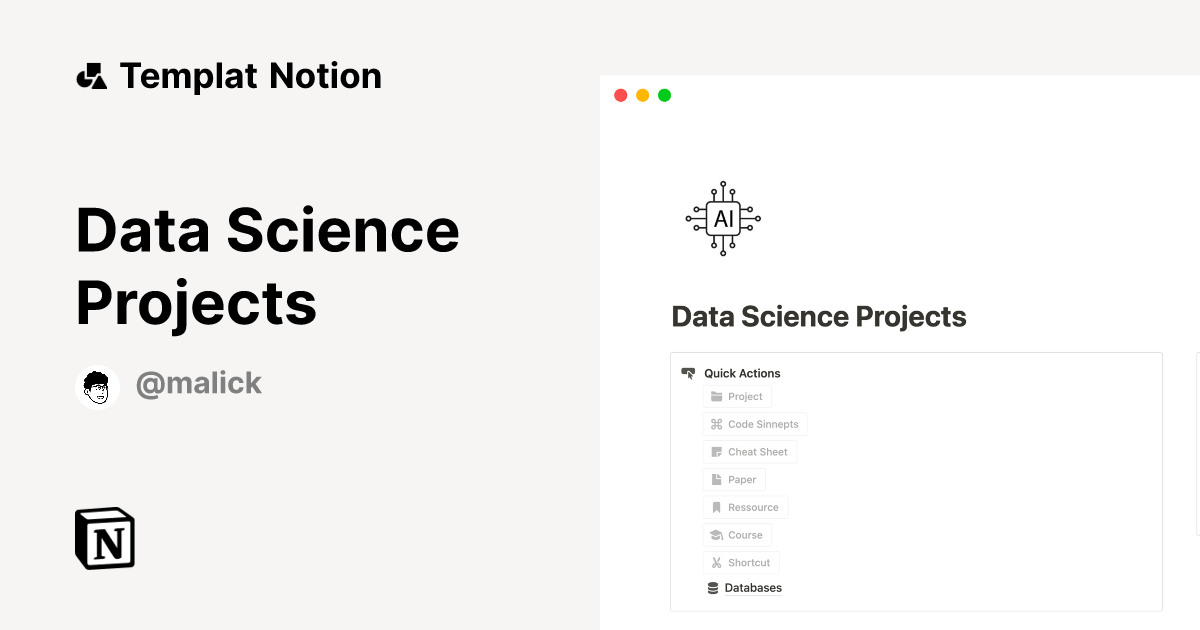Click the AI chip page icon
Screen dimensions: 1200x630
tap(722, 218)
